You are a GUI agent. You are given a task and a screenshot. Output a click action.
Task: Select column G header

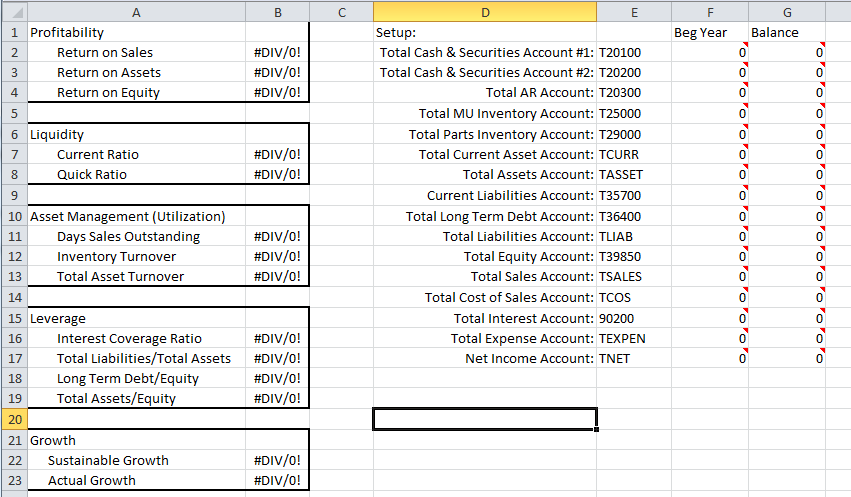point(787,11)
